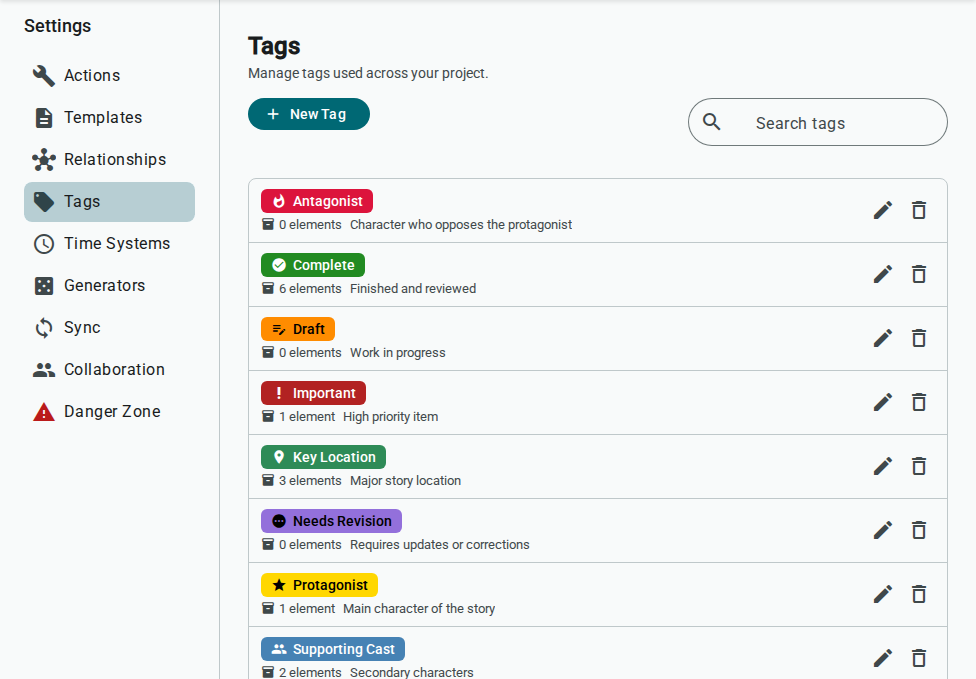
Task: Click "6 elements" count under Complete
Action: [310, 289]
